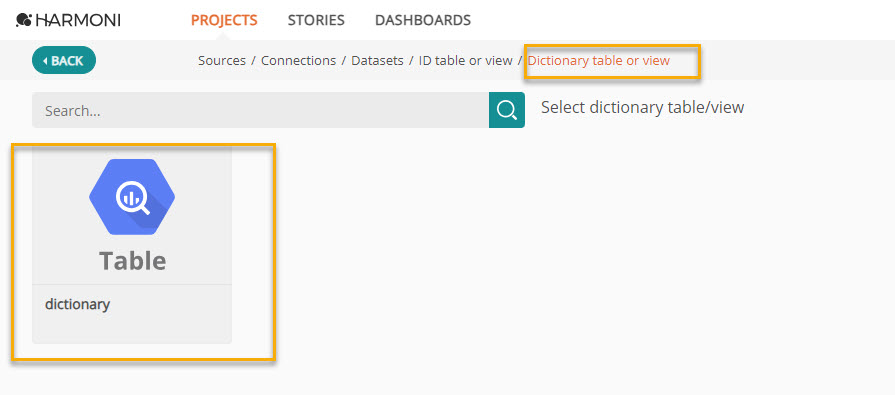
Task: Go to the DASHBOARDS tab
Action: coord(423,21)
